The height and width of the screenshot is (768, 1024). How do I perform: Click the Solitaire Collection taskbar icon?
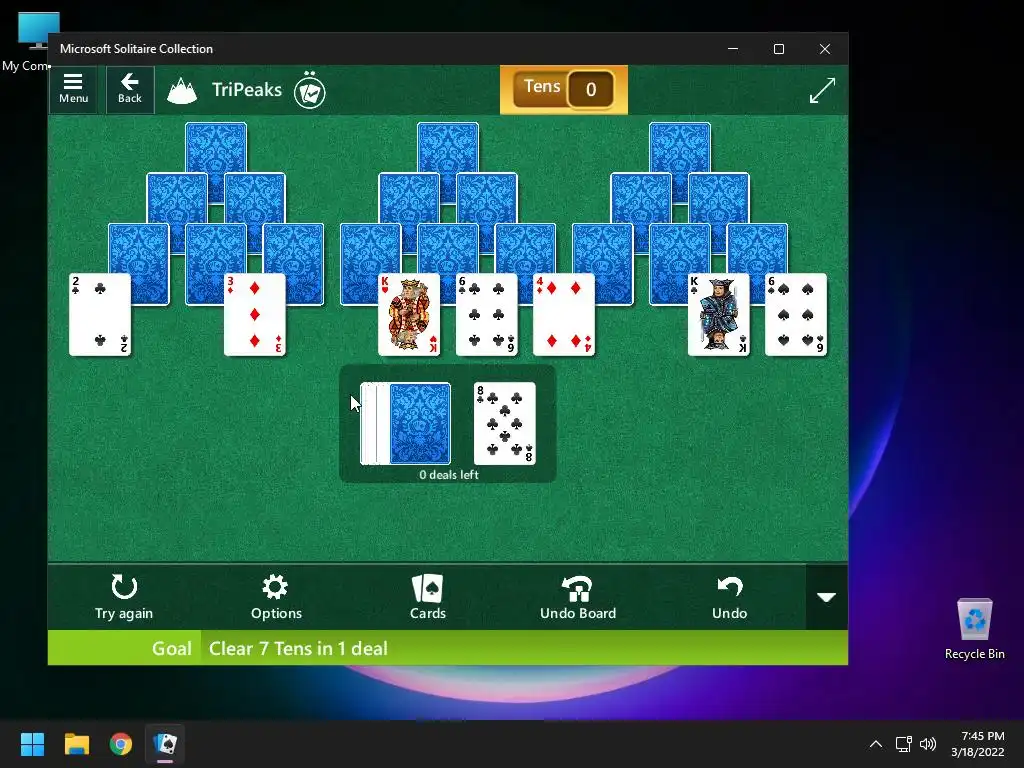tap(165, 744)
